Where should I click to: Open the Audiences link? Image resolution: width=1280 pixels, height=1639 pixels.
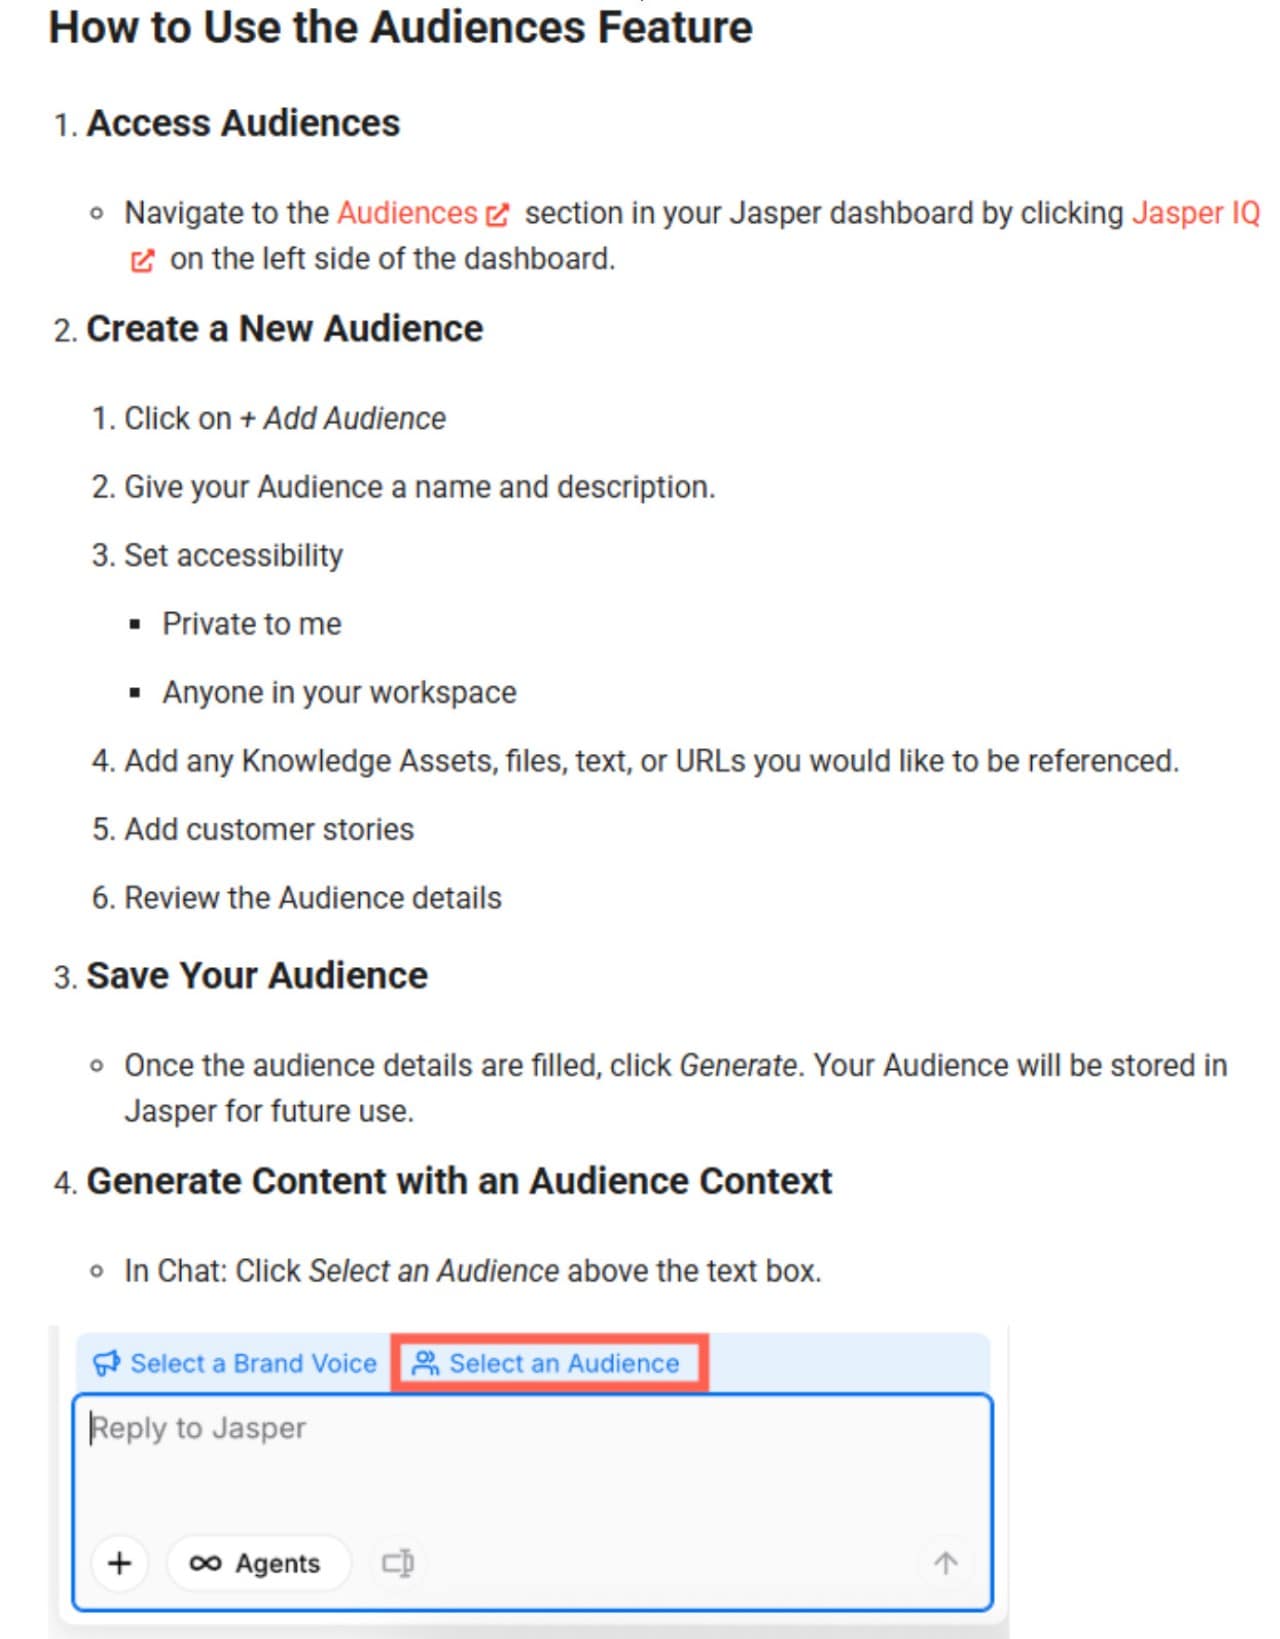click(x=407, y=213)
